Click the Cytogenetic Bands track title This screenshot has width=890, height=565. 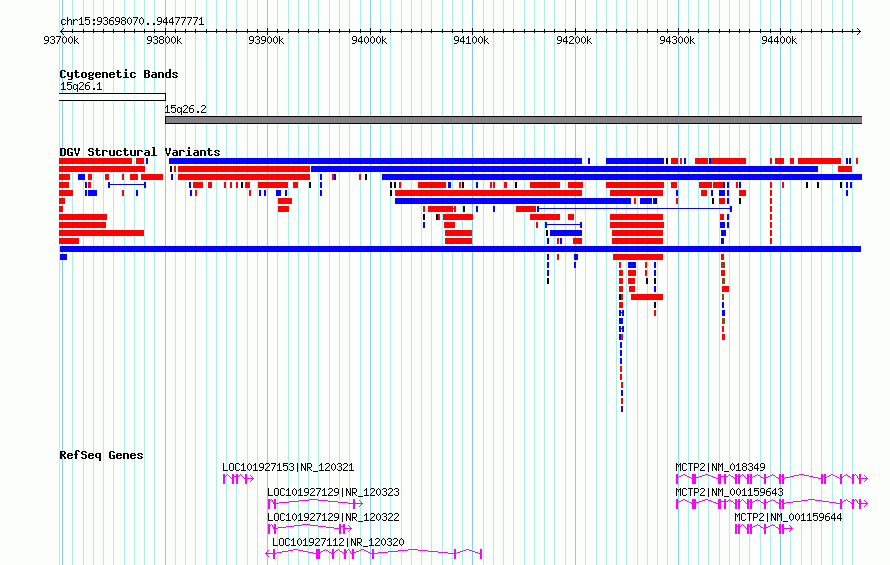point(119,74)
